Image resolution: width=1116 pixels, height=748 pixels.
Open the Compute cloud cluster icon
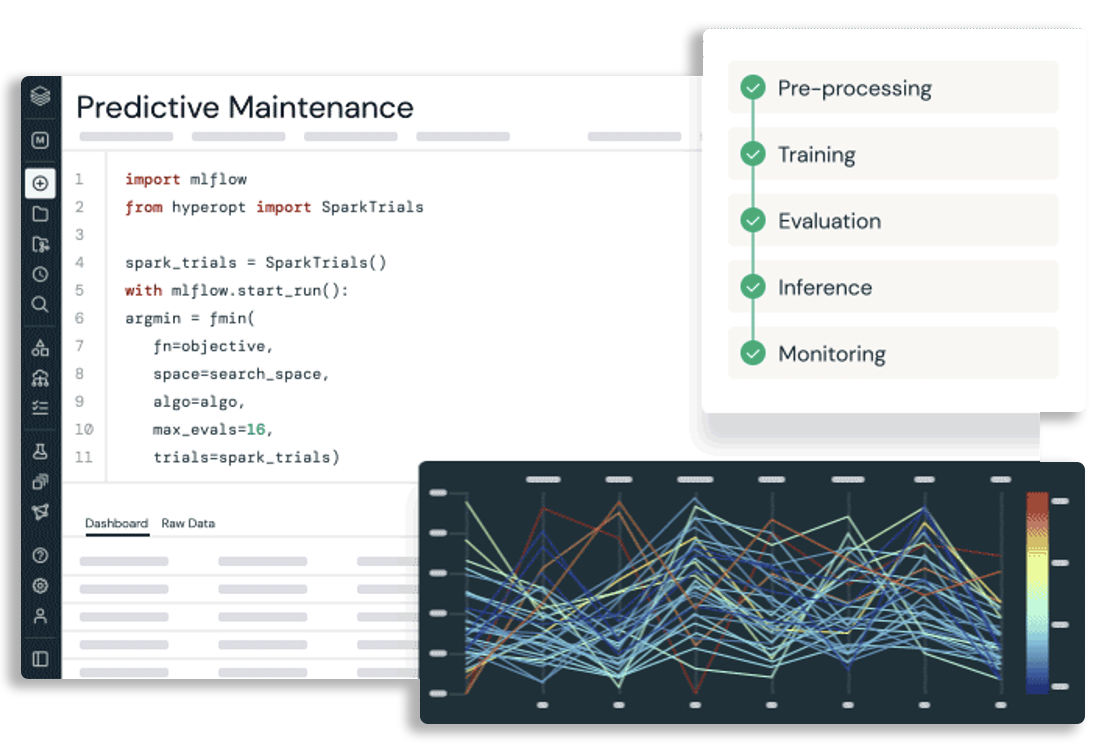(x=41, y=378)
